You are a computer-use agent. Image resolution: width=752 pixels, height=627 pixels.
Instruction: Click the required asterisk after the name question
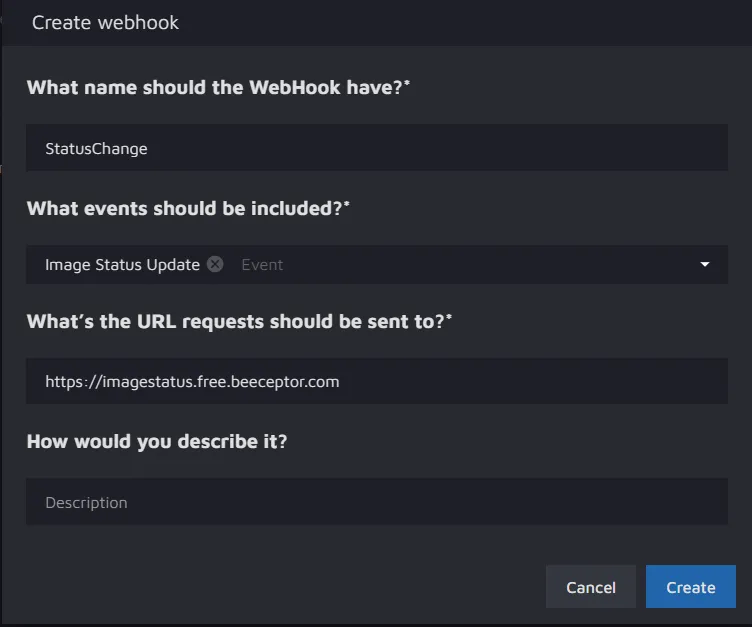[407, 82]
